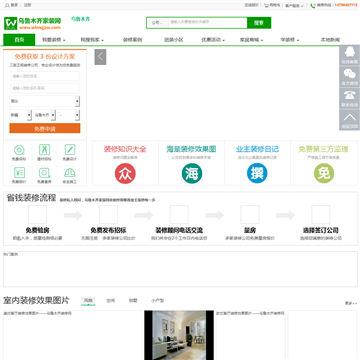The width and height of the screenshot is (360, 360).
Task: Open the shopping cart icon in top bar
Action: coord(266,5)
